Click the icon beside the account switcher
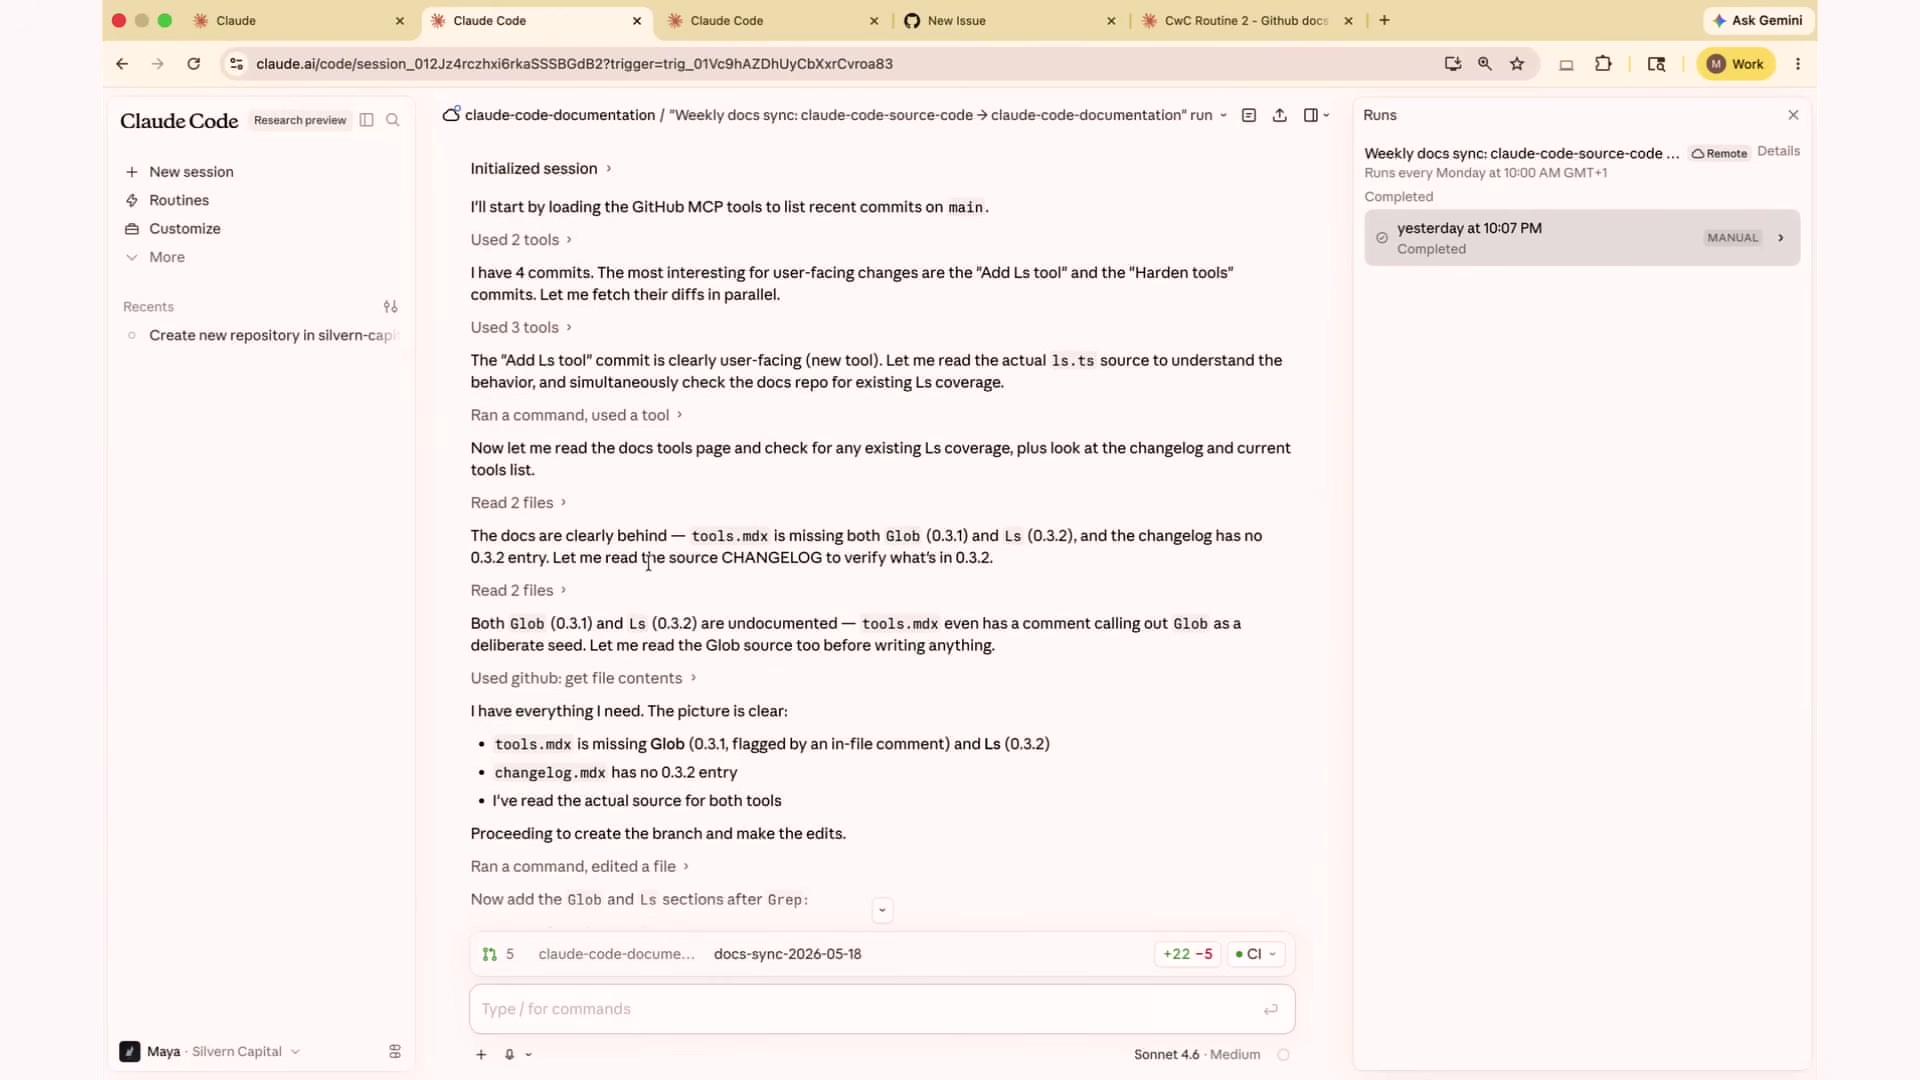1920x1080 pixels. tap(395, 1052)
